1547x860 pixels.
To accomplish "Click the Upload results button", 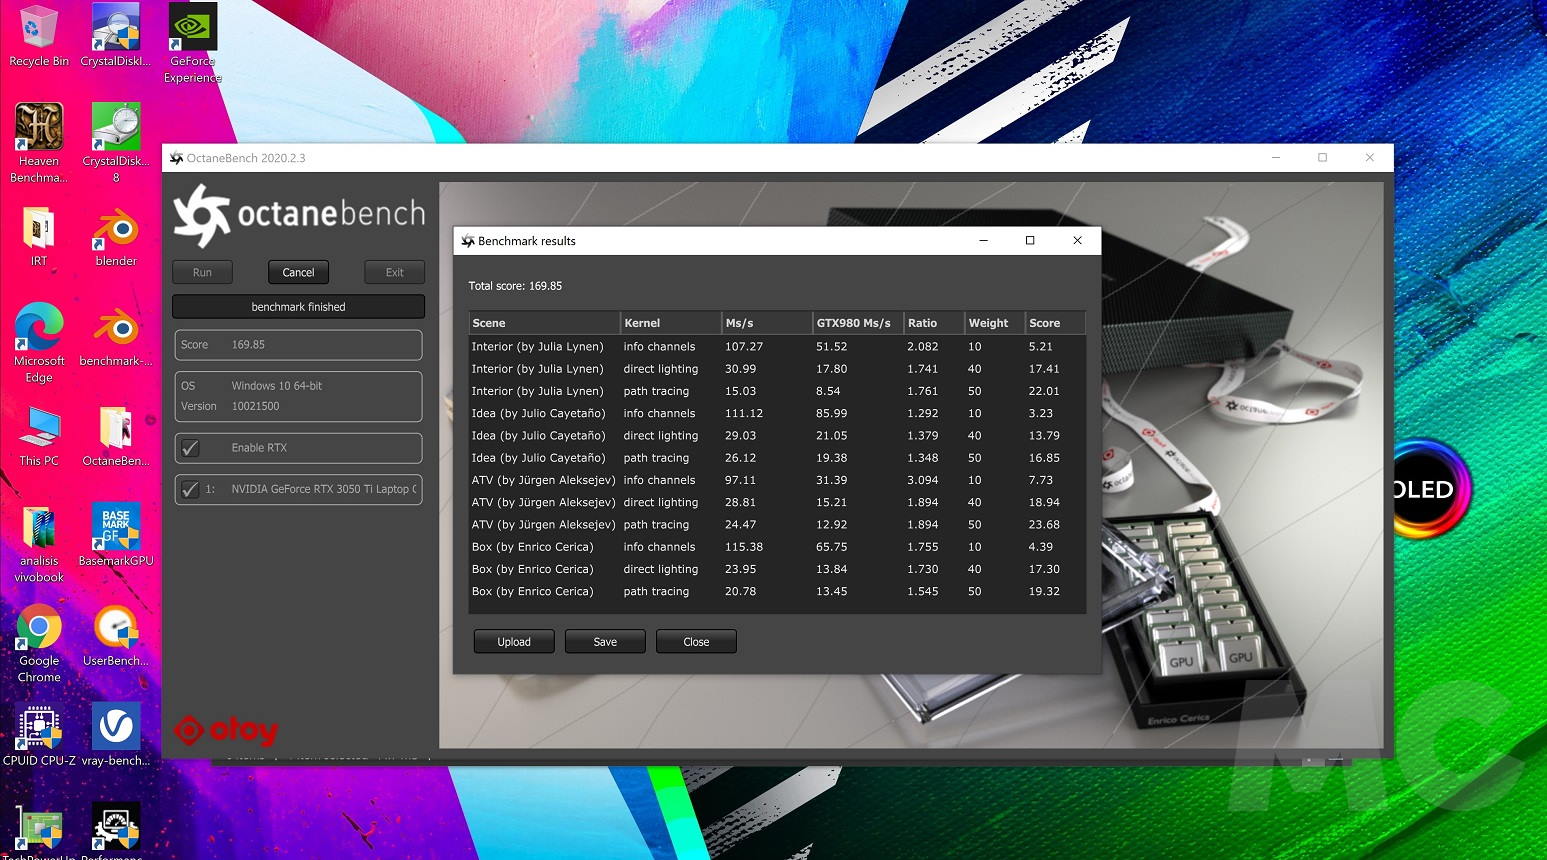I will [514, 642].
